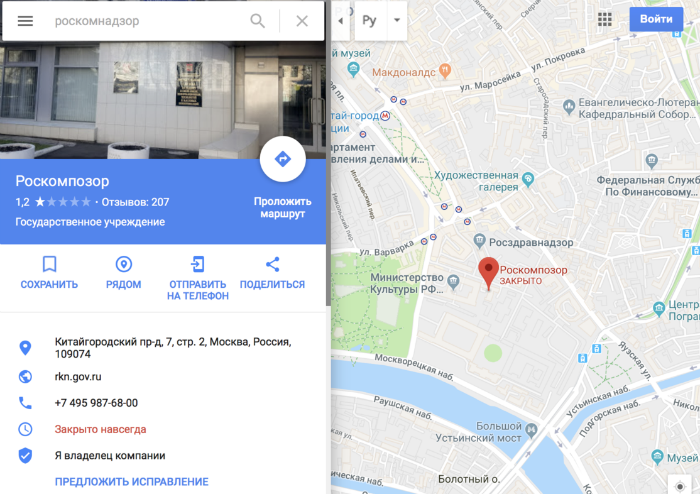Focus the роскомнадзор search field

pyautogui.click(x=147, y=21)
